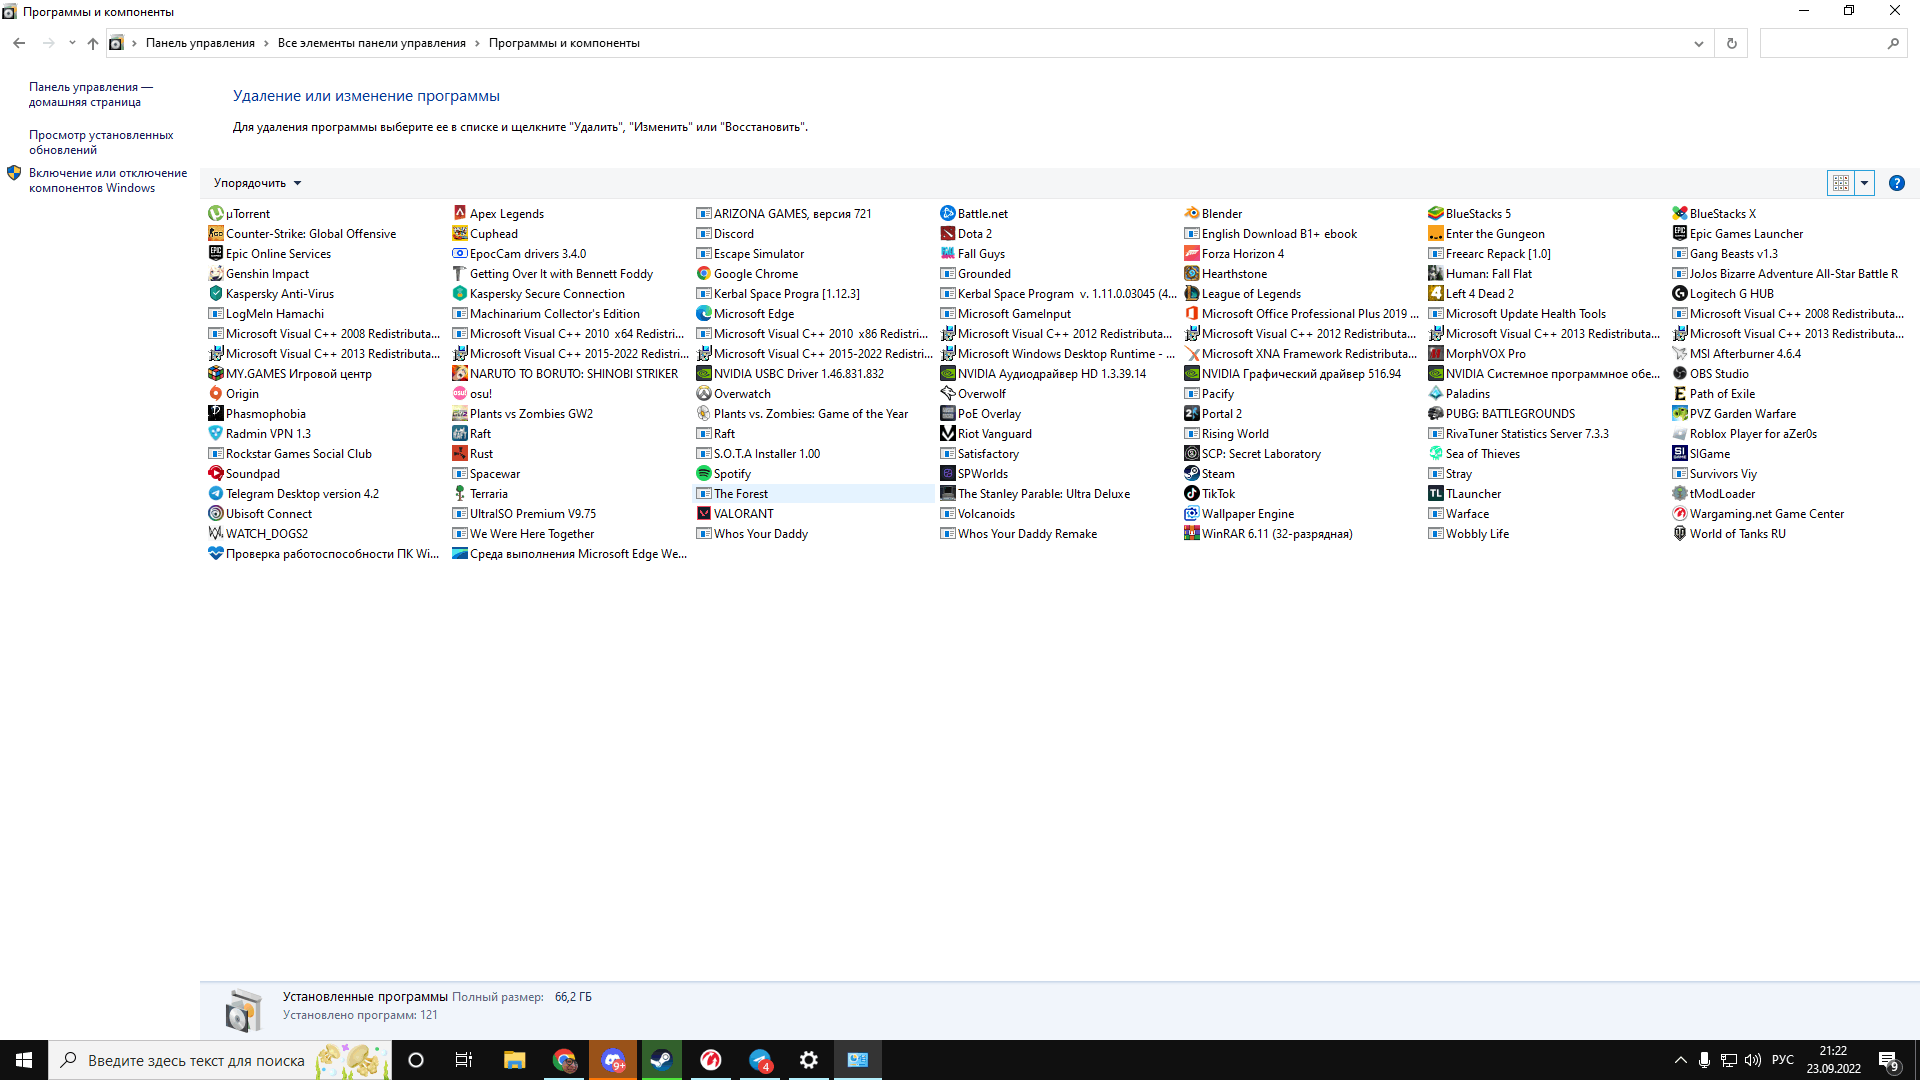This screenshot has height=1080, width=1920.
Task: Open Включение или отключение компонентов Windows
Action: click(108, 180)
